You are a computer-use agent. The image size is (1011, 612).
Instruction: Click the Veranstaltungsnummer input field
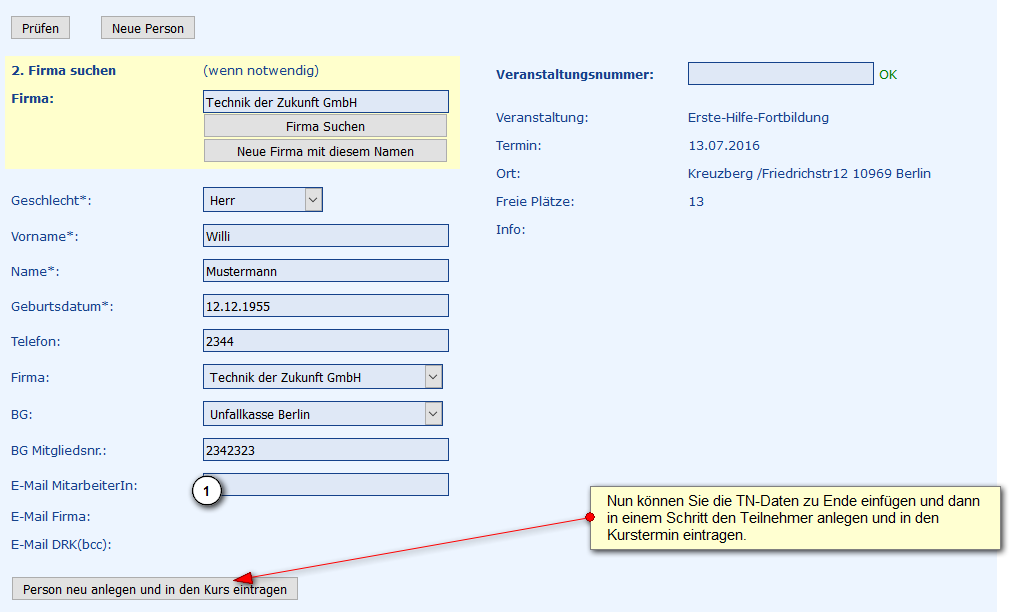[780, 74]
